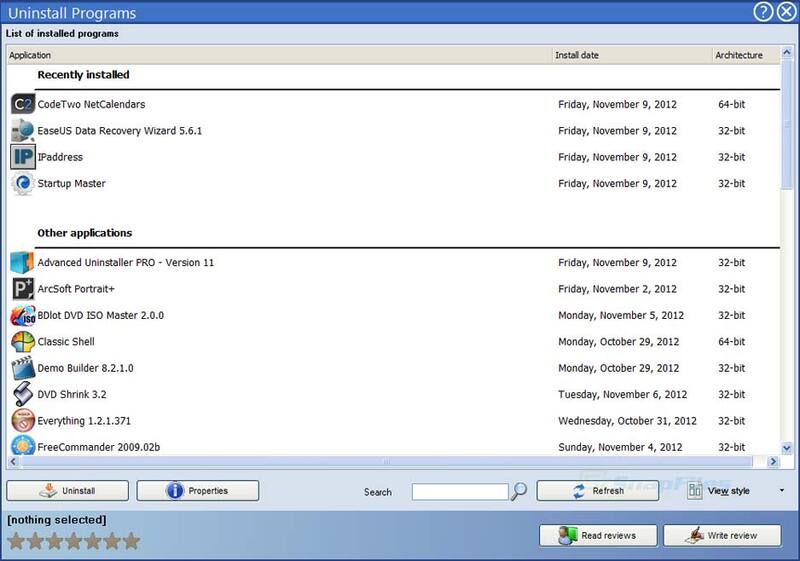
Task: Click the Tuesday, November 6, 2012 date
Action: point(622,395)
